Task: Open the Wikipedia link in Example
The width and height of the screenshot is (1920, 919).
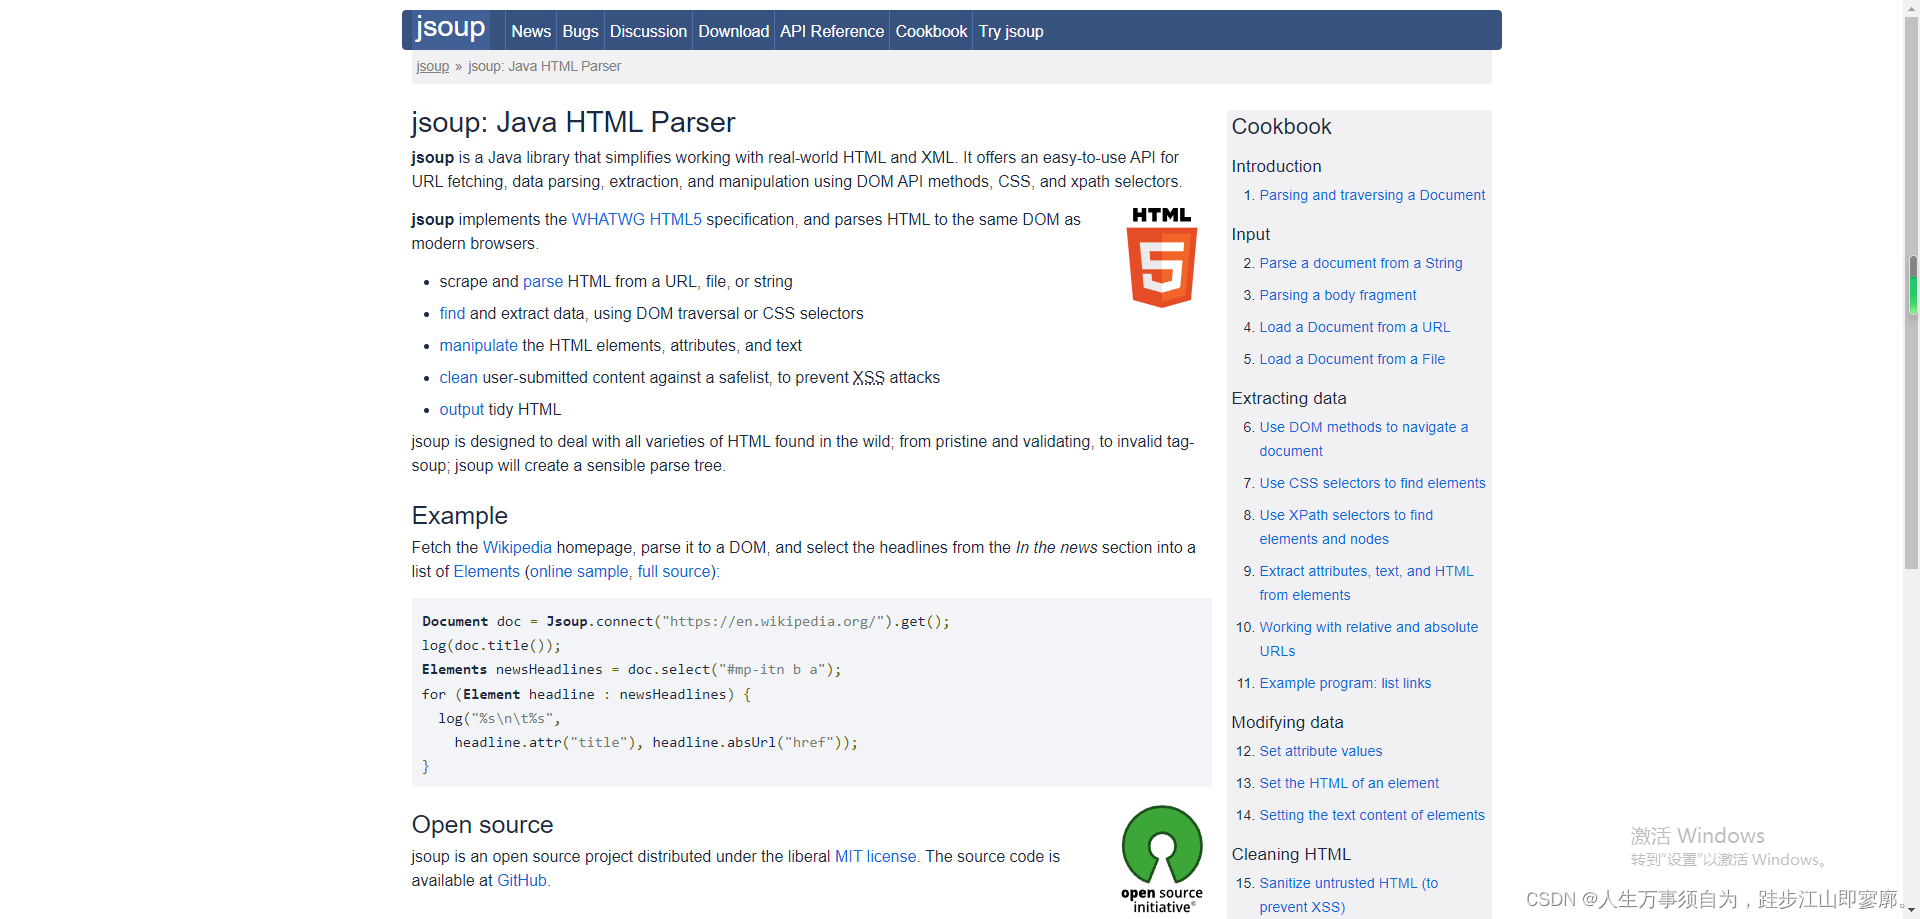Action: (x=517, y=547)
